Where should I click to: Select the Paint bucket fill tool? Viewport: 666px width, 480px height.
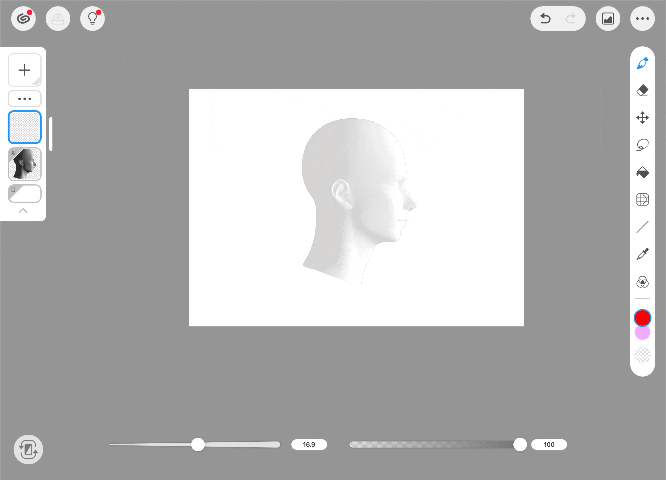click(642, 172)
